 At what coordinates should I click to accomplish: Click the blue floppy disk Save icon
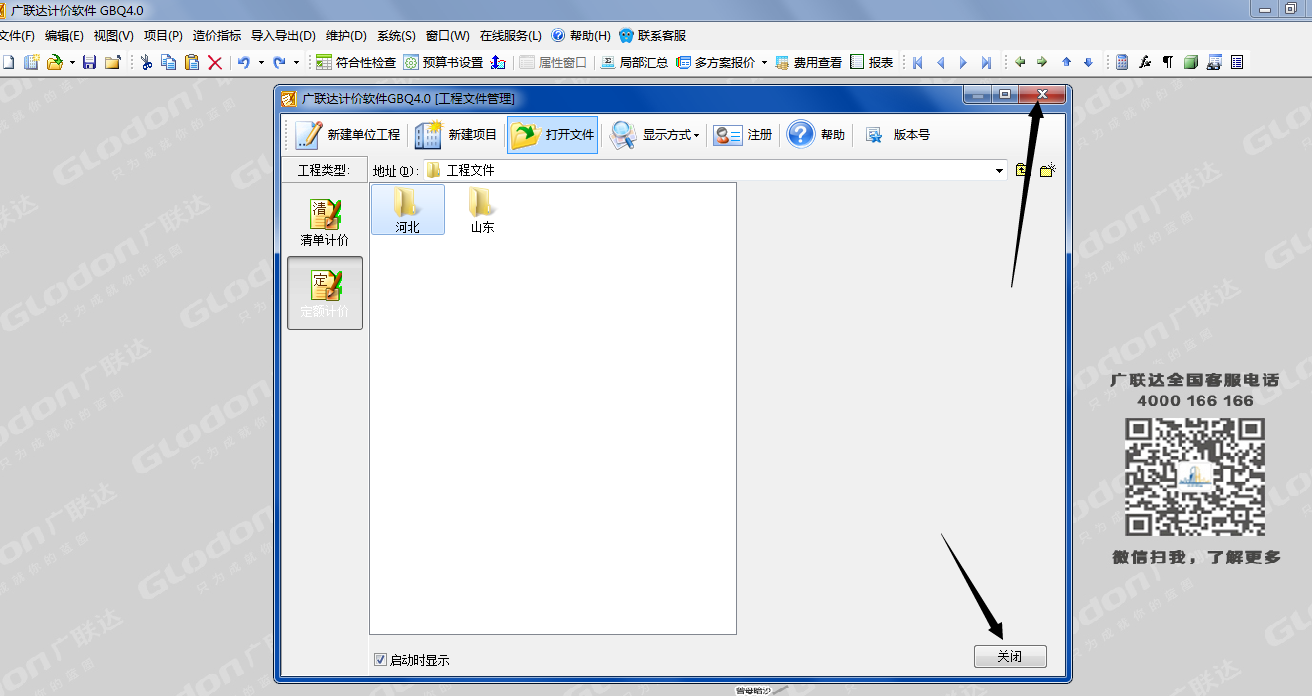click(89, 62)
